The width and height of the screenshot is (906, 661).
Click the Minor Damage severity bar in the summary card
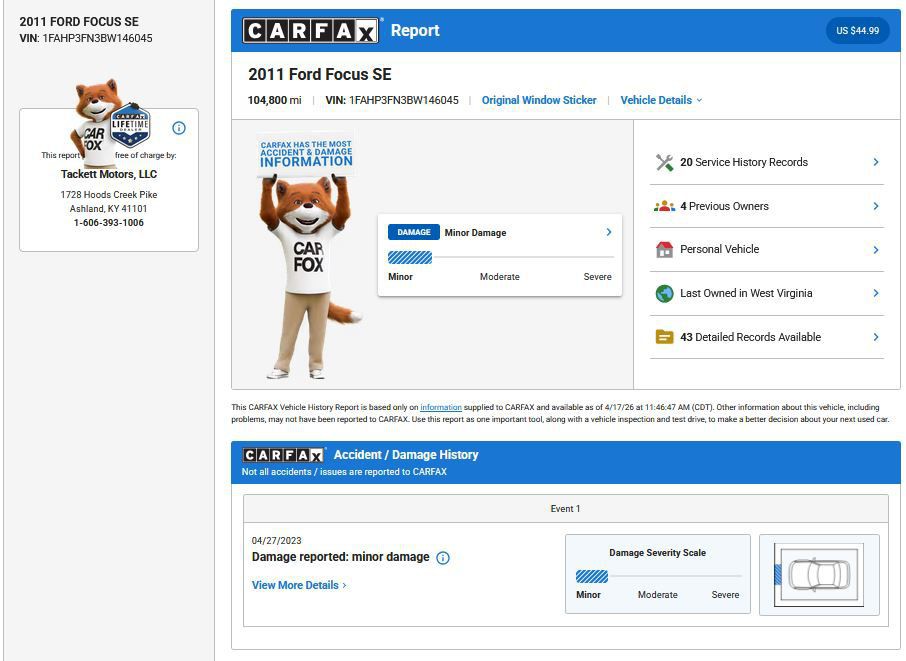(500, 257)
